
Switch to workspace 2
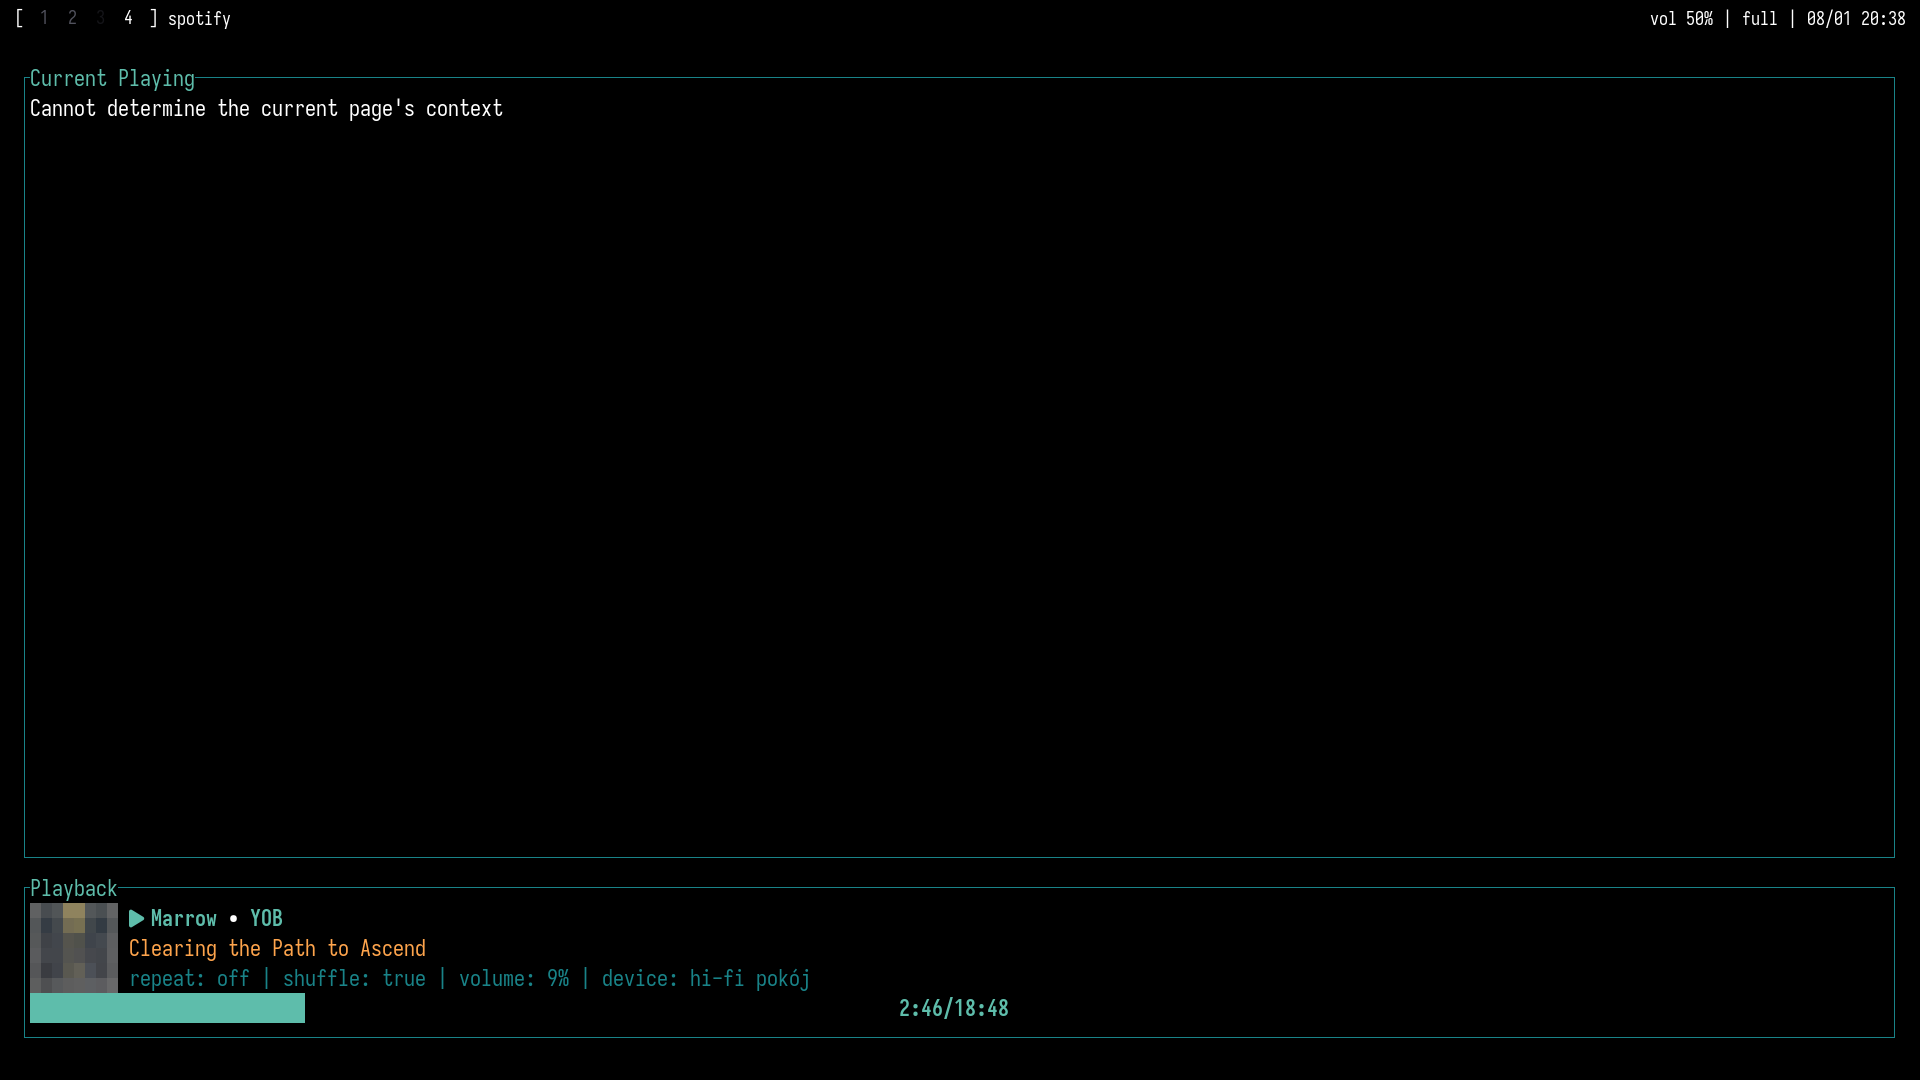pyautogui.click(x=72, y=18)
